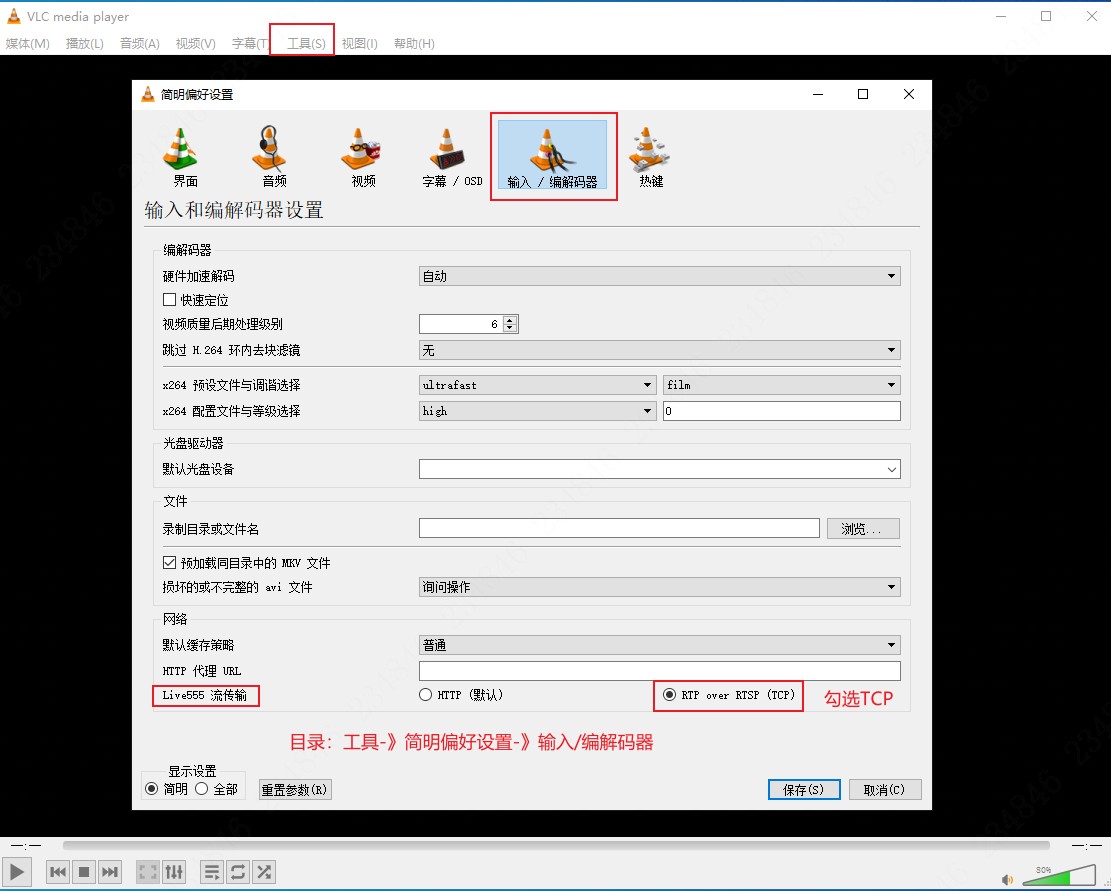
Task: Click the cone icon in 简明偏好设置 title bar
Action: coord(147,94)
